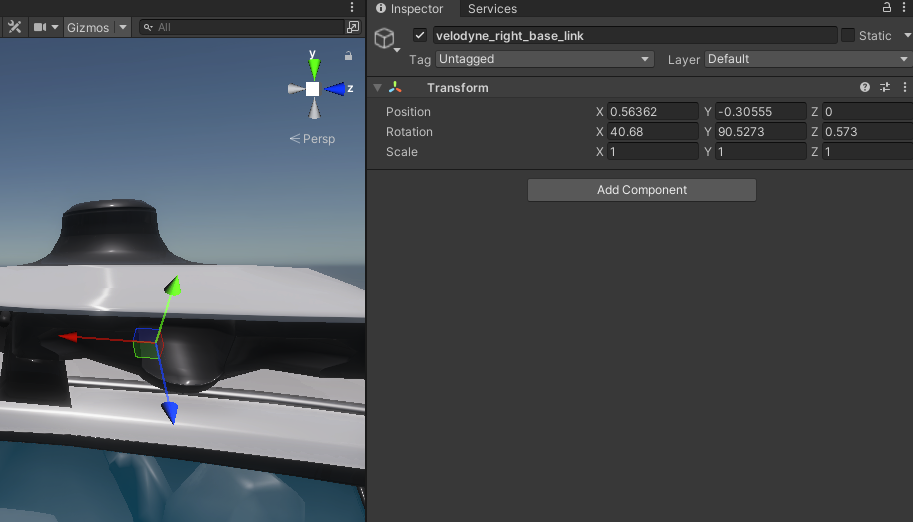Click the scene camera settings icon

pos(41,27)
